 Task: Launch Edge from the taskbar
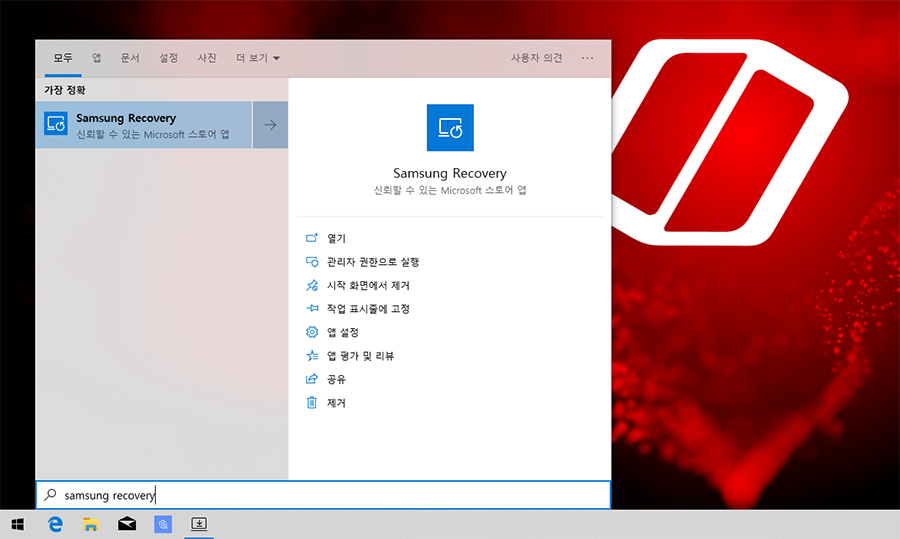55,524
